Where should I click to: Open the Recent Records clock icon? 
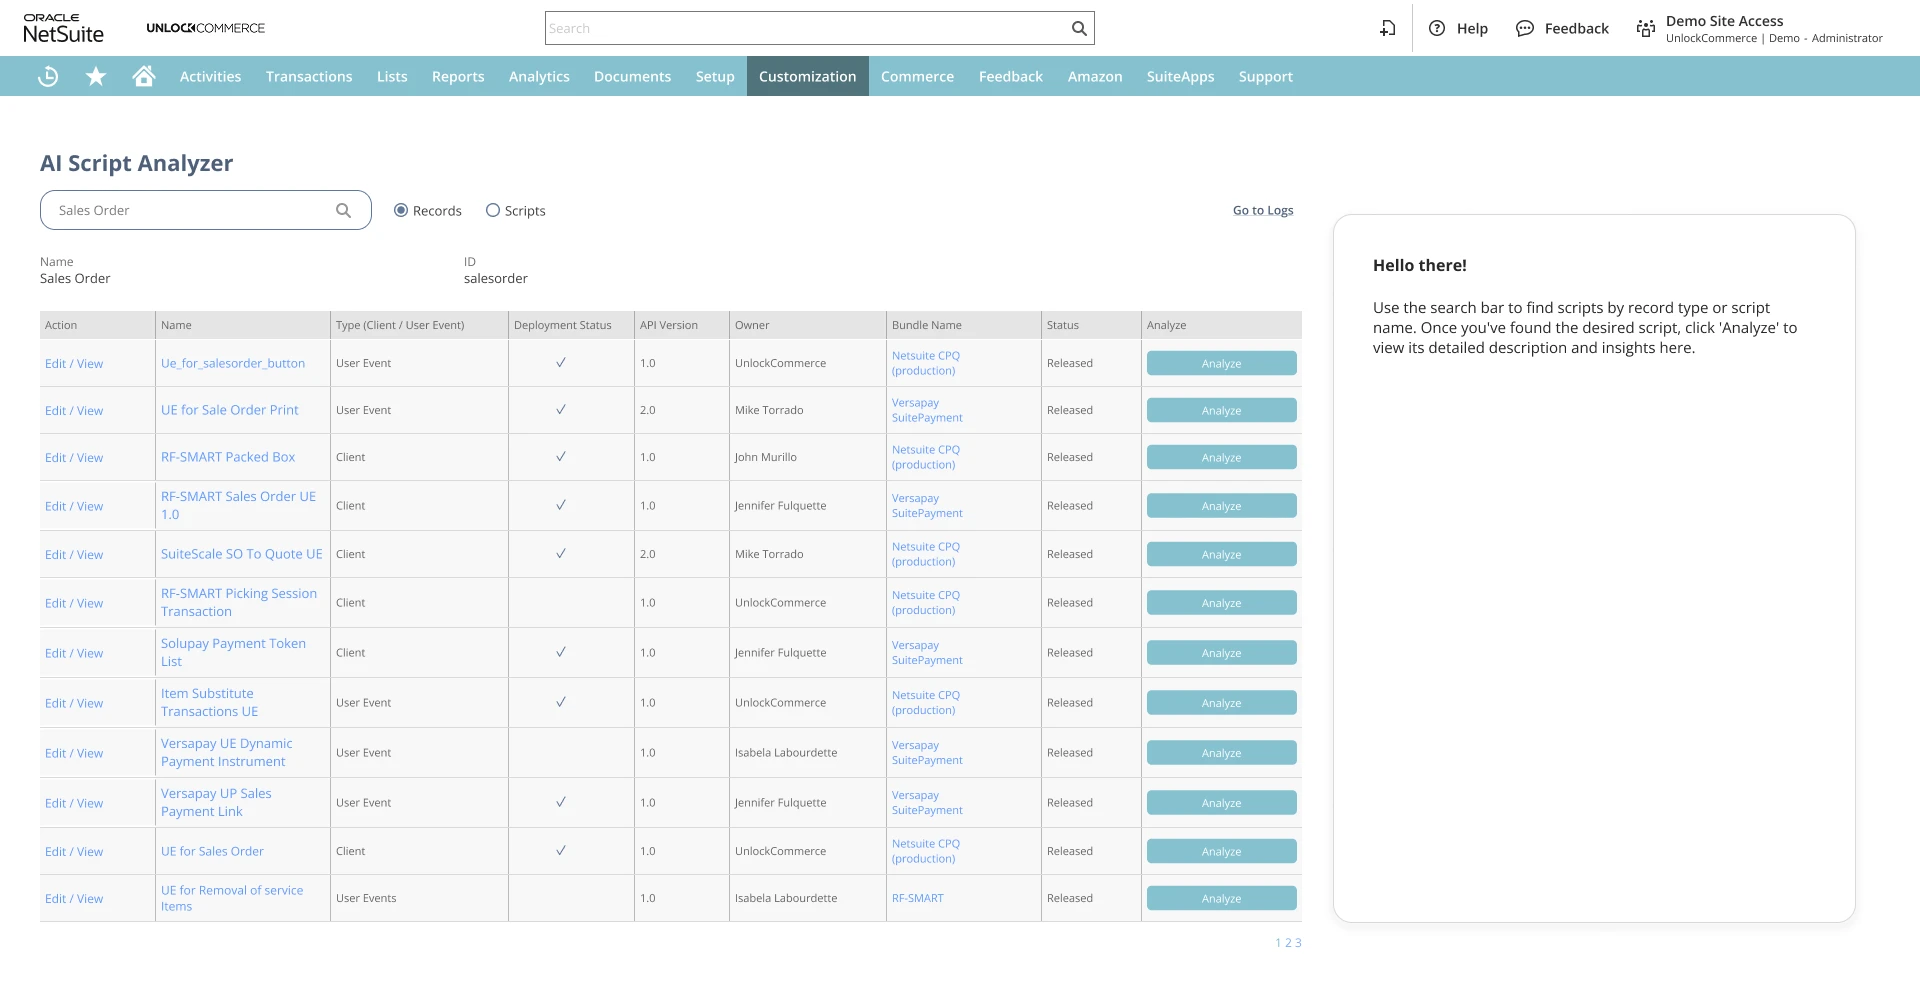pyautogui.click(x=48, y=77)
